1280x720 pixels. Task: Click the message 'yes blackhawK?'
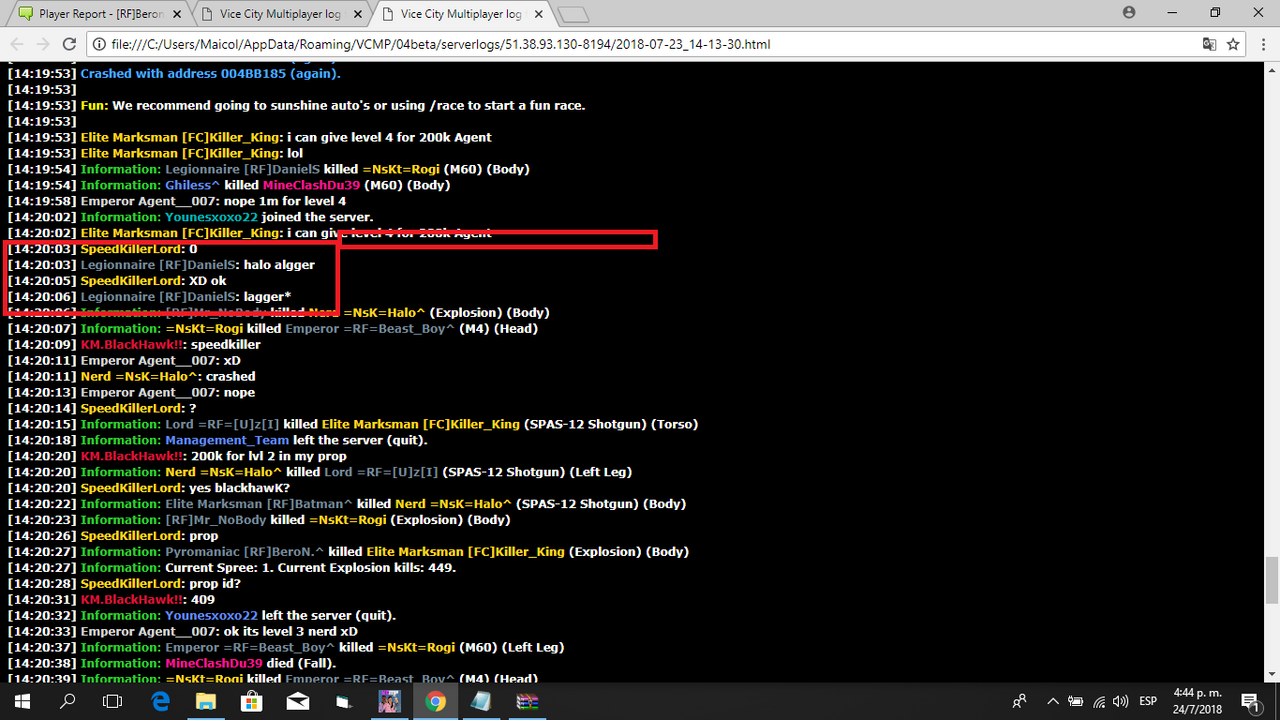pos(239,488)
